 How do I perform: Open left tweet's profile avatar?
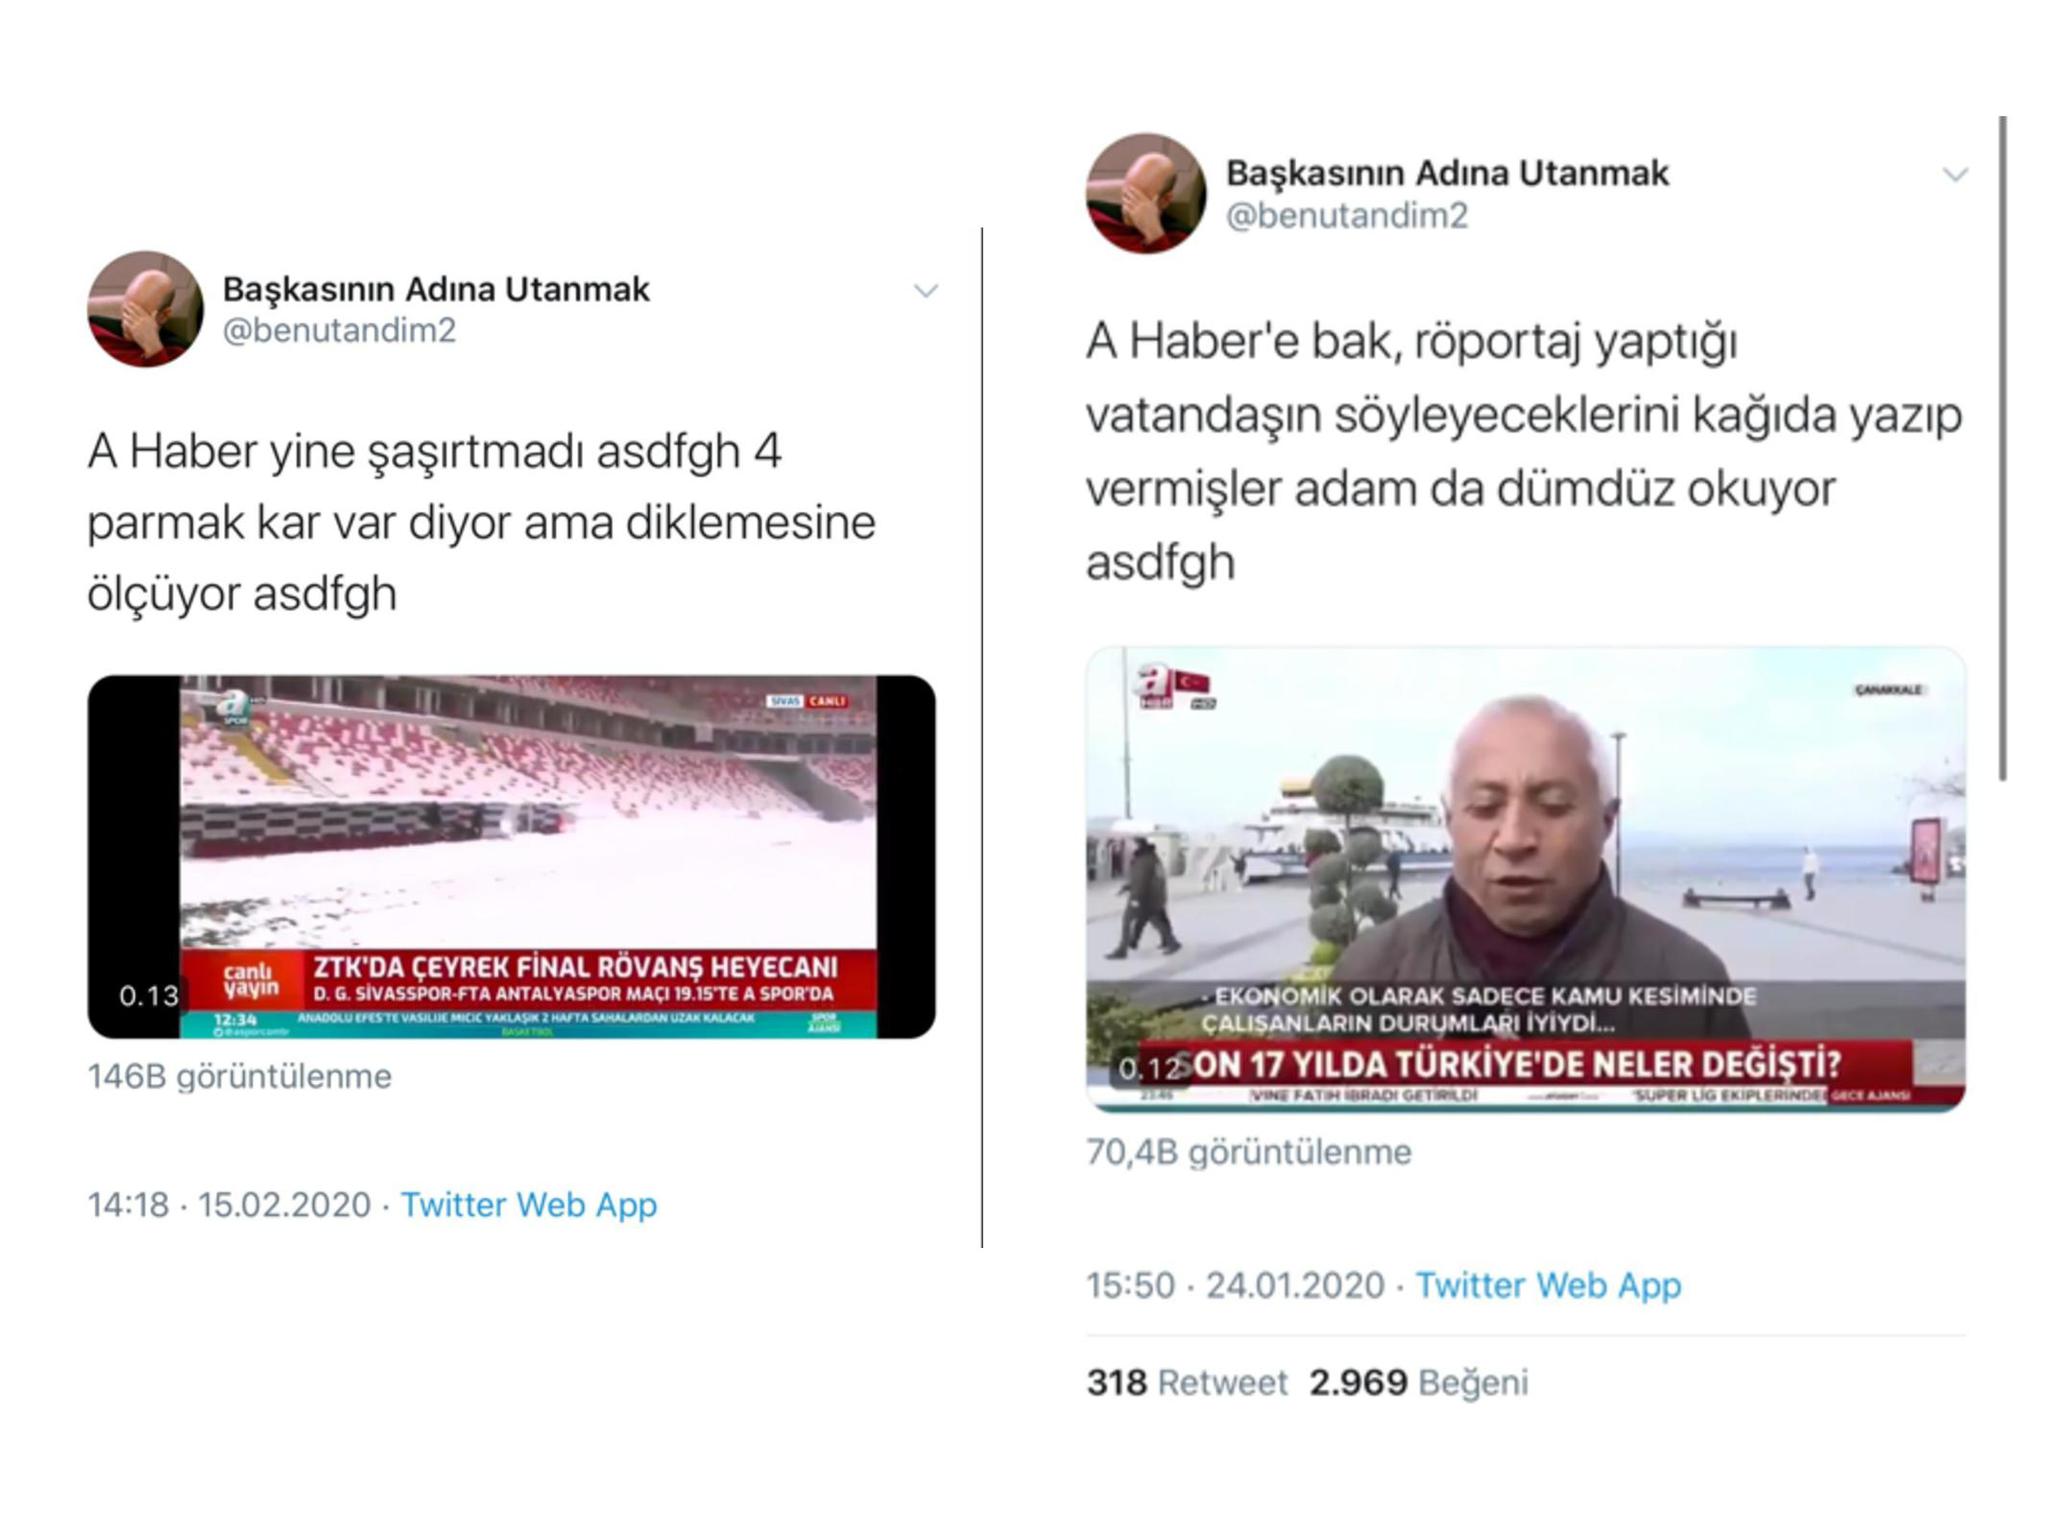pos(146,309)
